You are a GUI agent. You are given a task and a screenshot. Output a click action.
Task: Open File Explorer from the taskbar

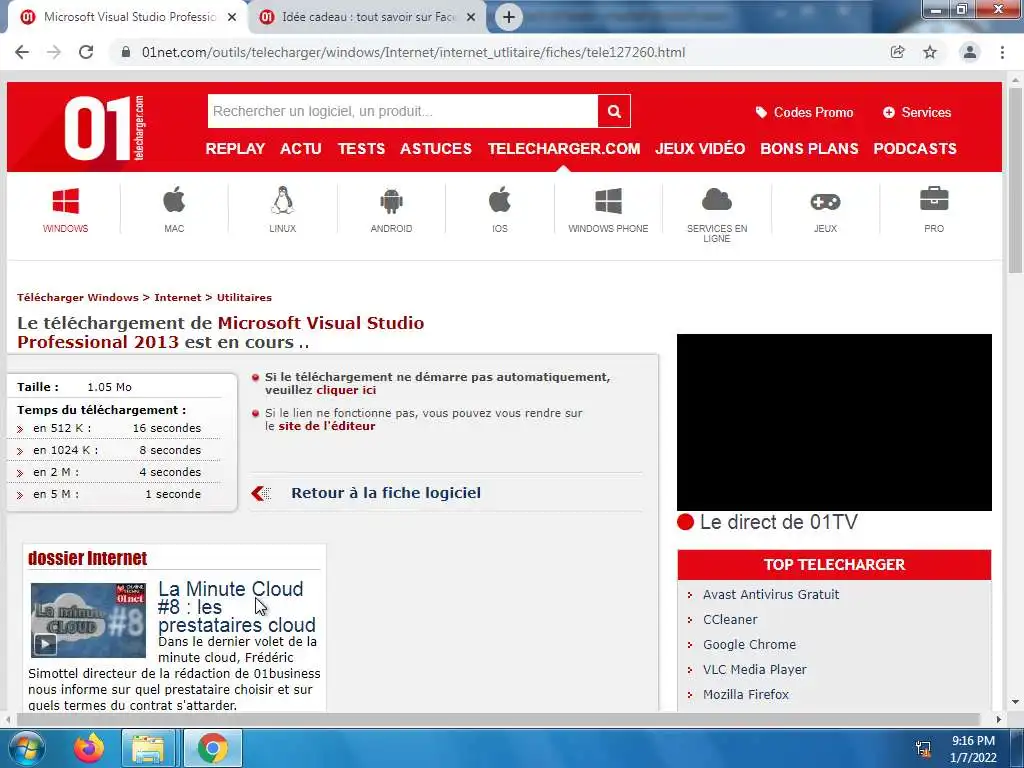tap(148, 748)
